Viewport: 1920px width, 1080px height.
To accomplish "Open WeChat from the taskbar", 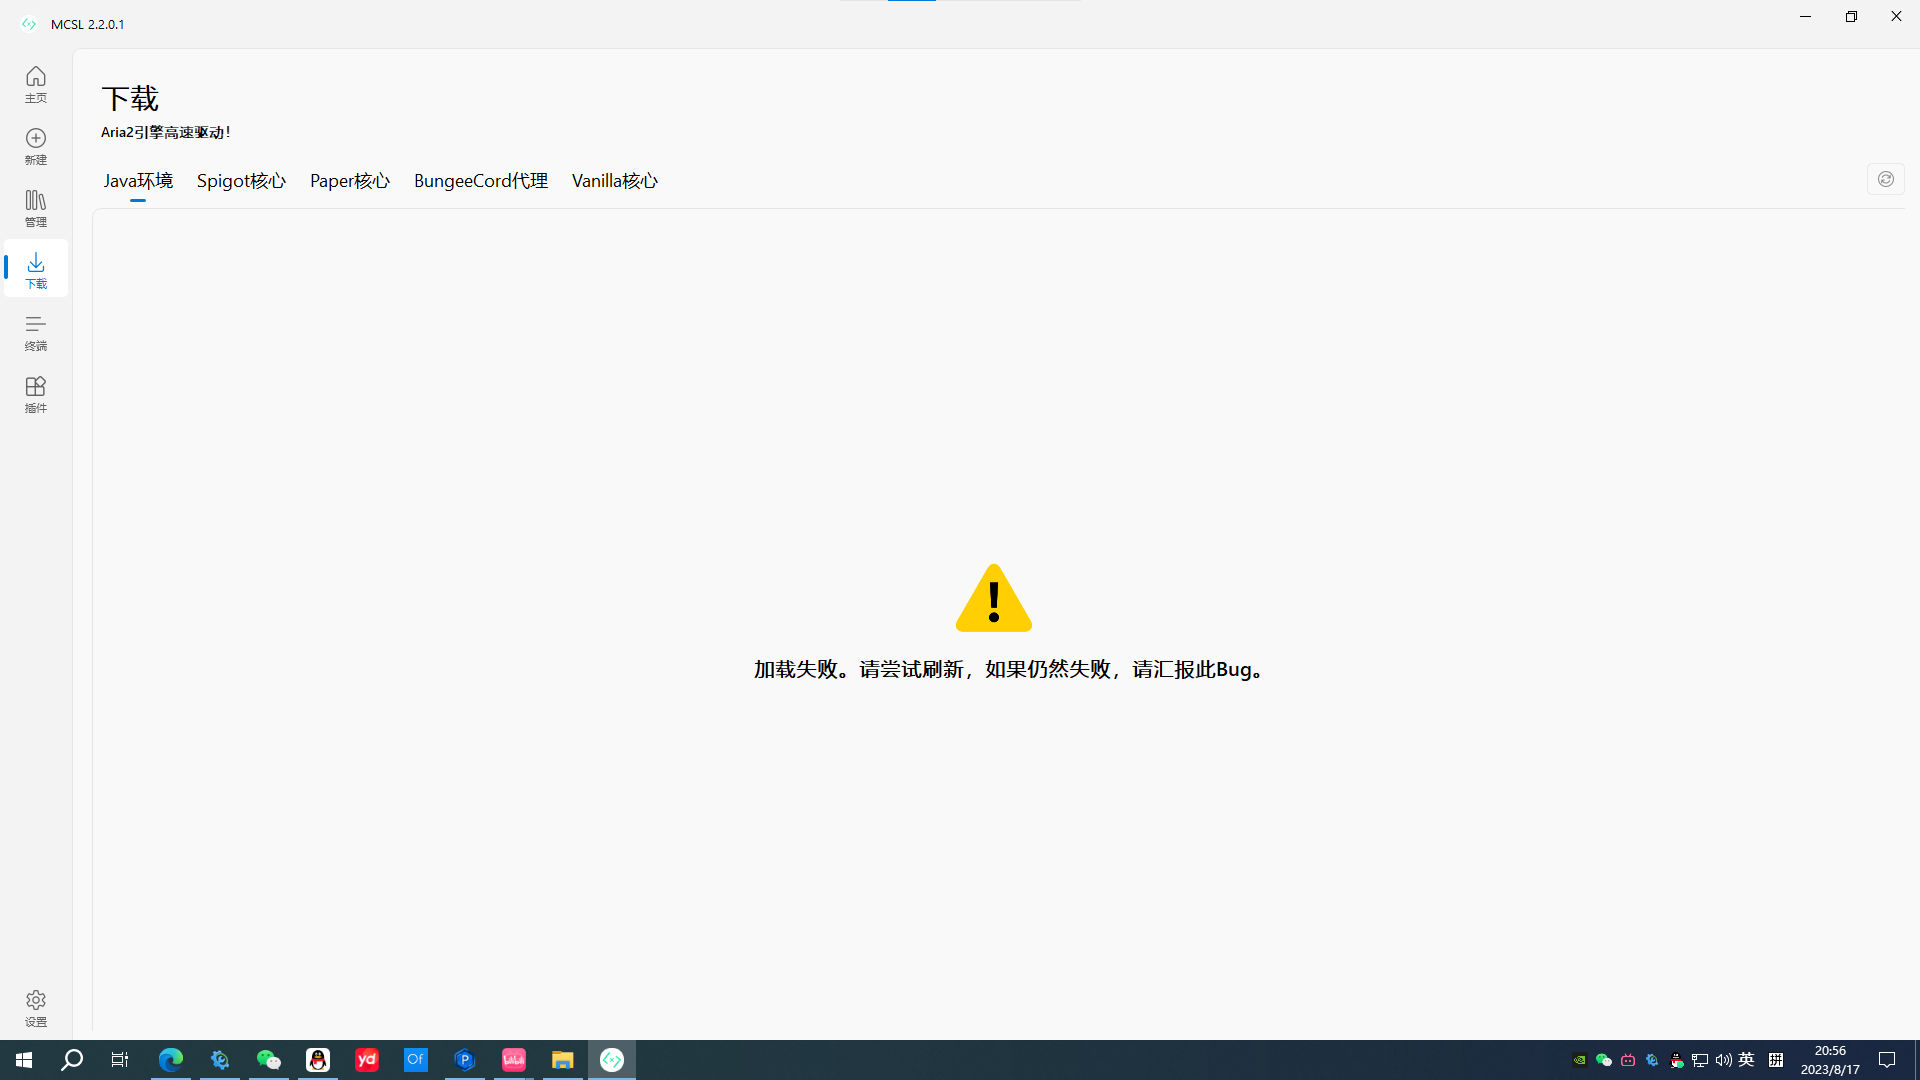I will pos(268,1059).
